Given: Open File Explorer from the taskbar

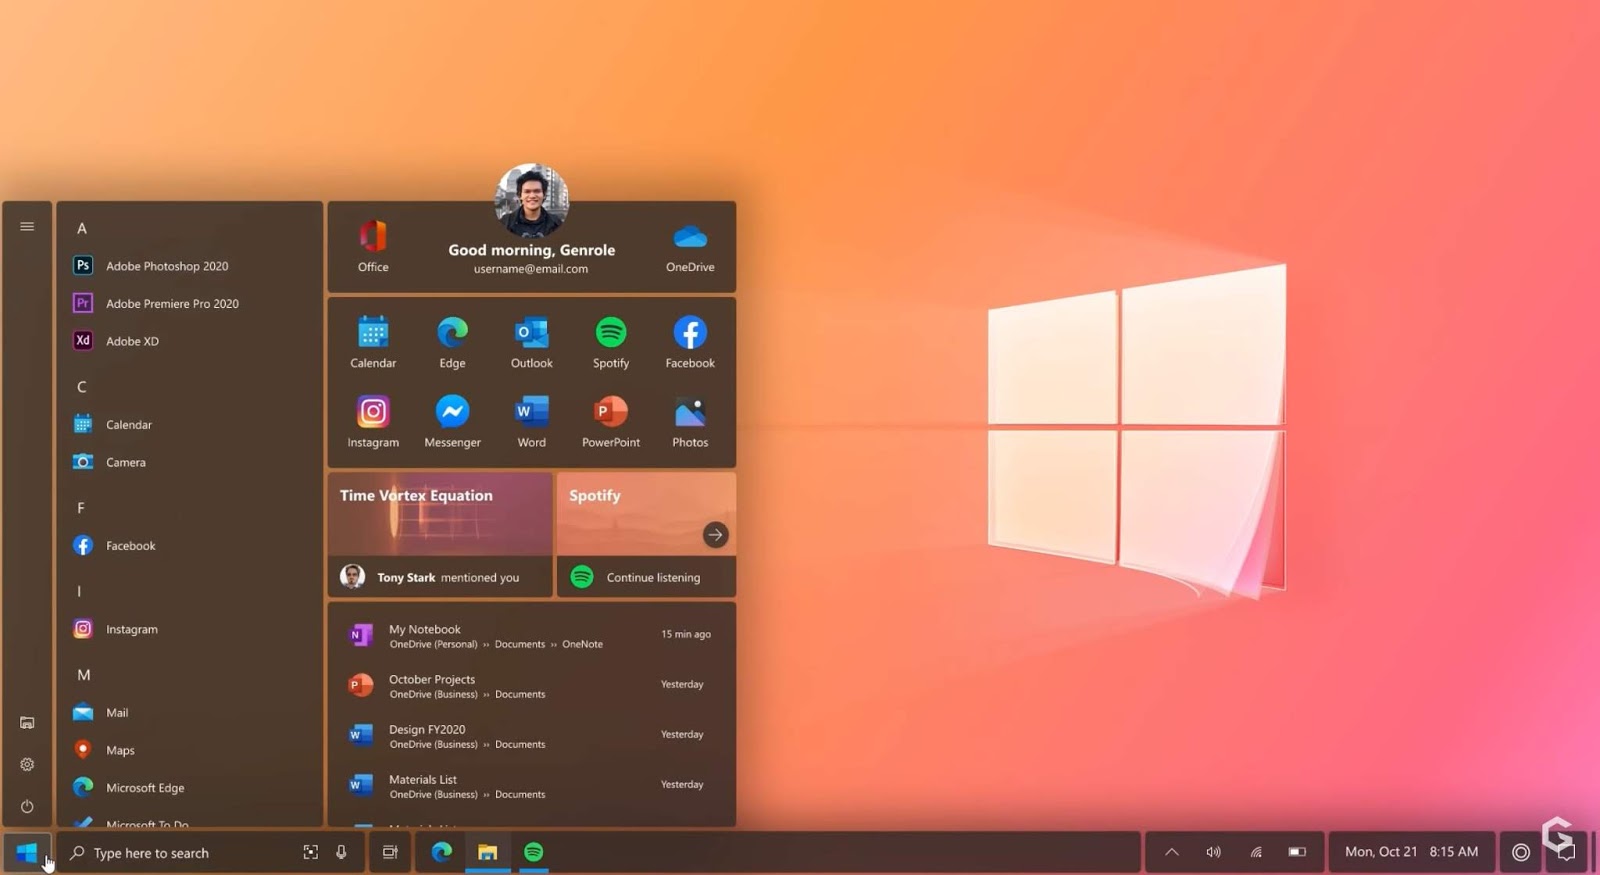Looking at the screenshot, I should (487, 852).
